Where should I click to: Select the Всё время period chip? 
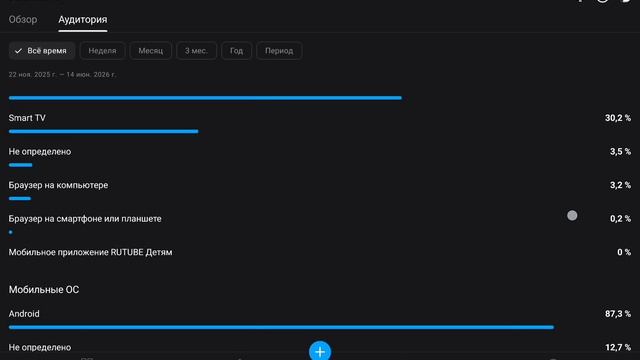[x=42, y=51]
